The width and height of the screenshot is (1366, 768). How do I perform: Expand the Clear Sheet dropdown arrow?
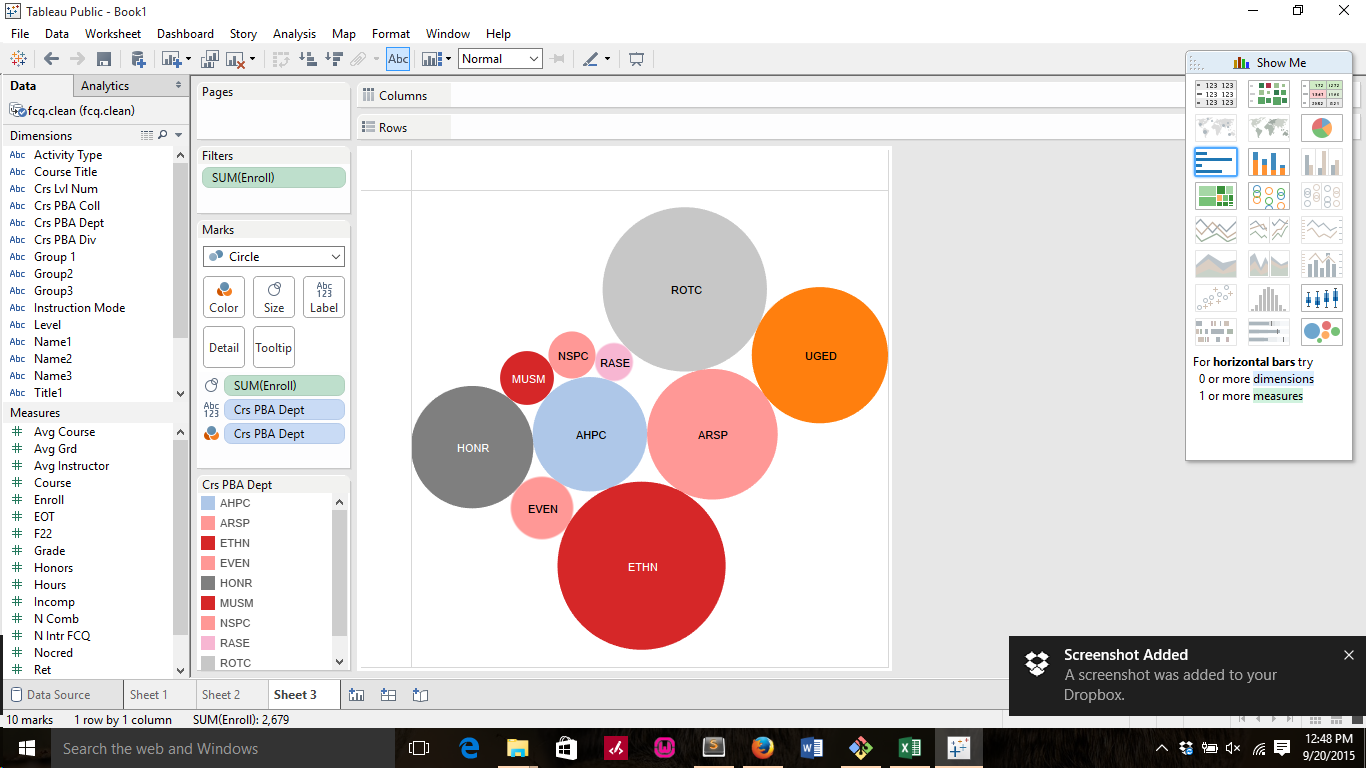[253, 60]
